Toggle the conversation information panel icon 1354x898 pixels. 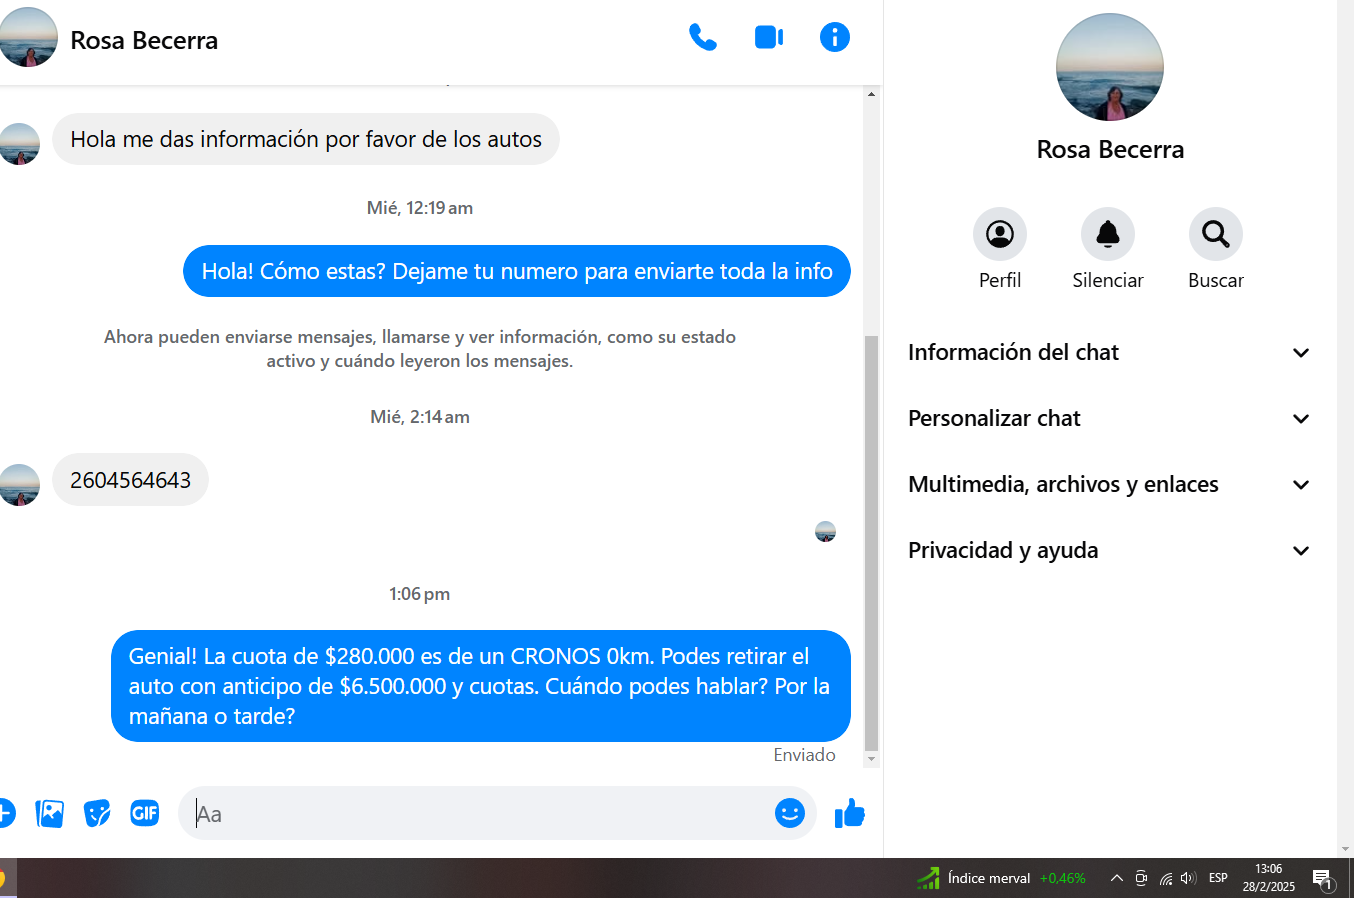coord(834,38)
